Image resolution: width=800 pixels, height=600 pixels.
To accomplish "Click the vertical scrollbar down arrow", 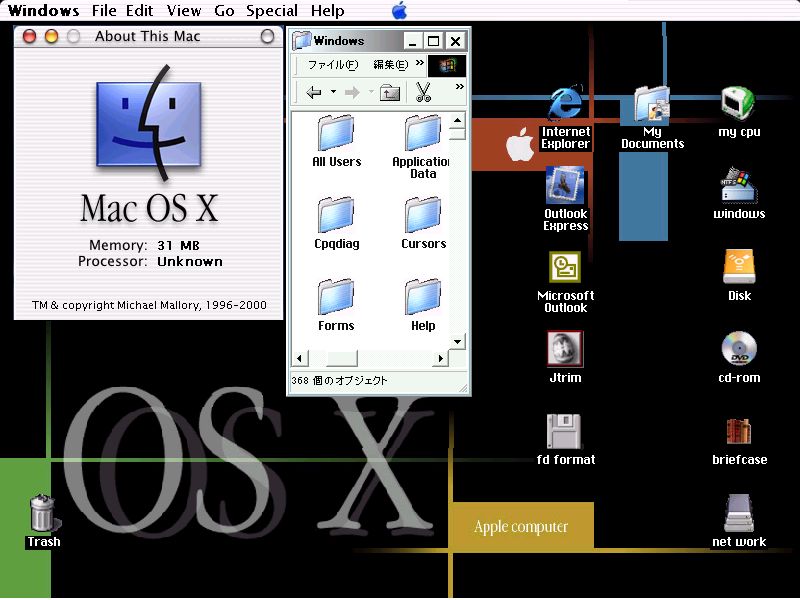I will click(458, 341).
